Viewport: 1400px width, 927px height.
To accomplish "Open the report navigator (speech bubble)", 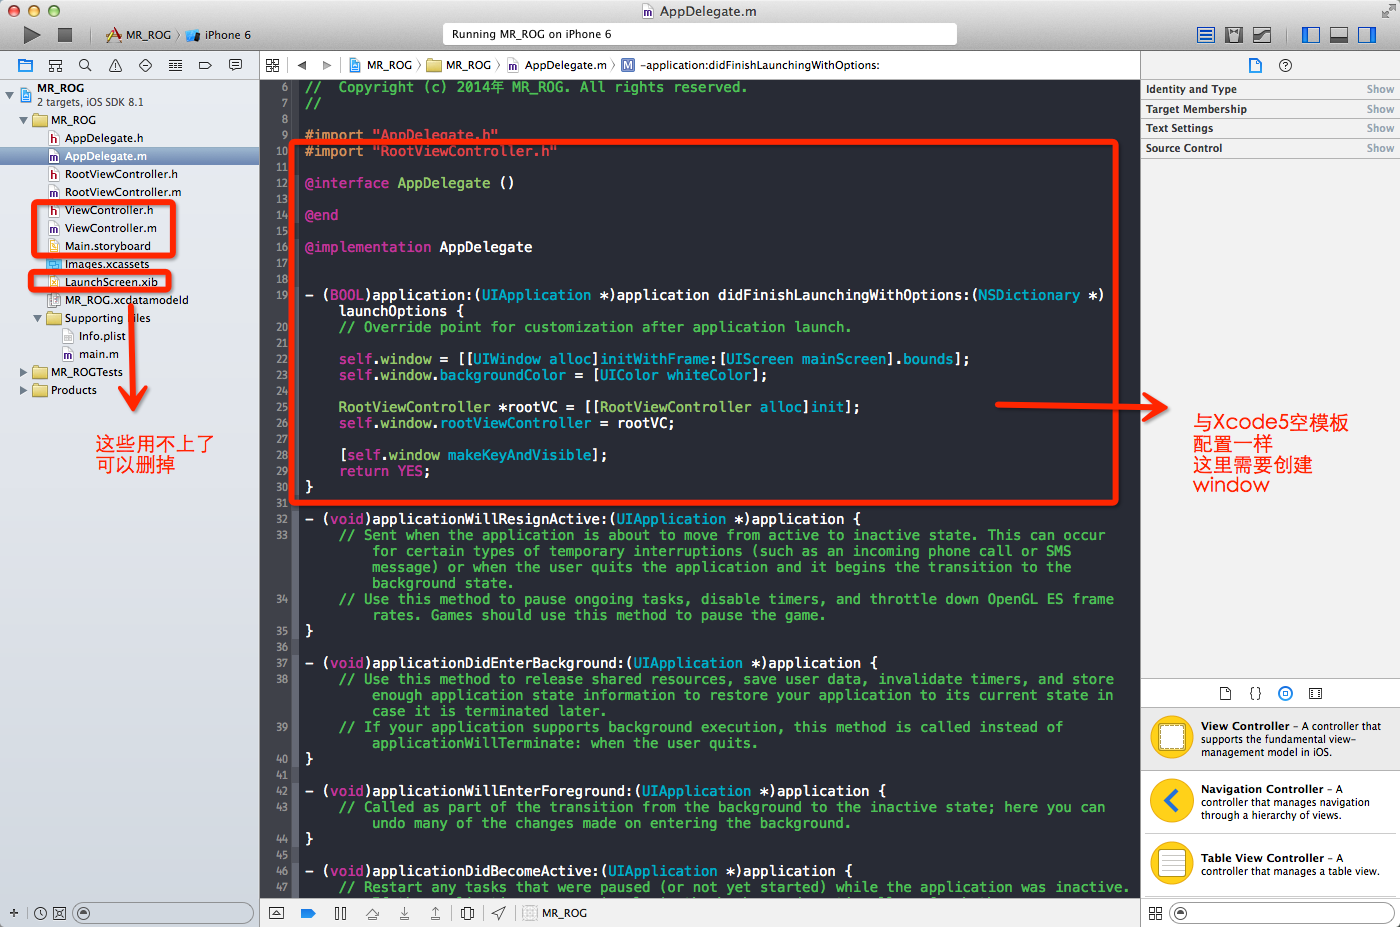I will pos(235,65).
